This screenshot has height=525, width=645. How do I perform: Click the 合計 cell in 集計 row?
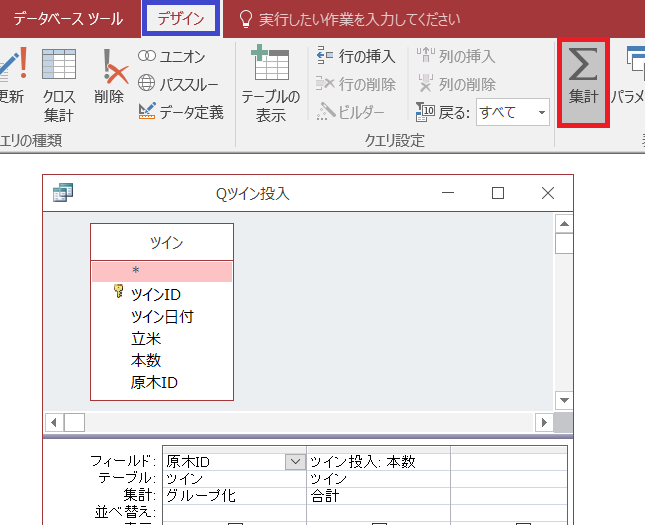tap(377, 495)
